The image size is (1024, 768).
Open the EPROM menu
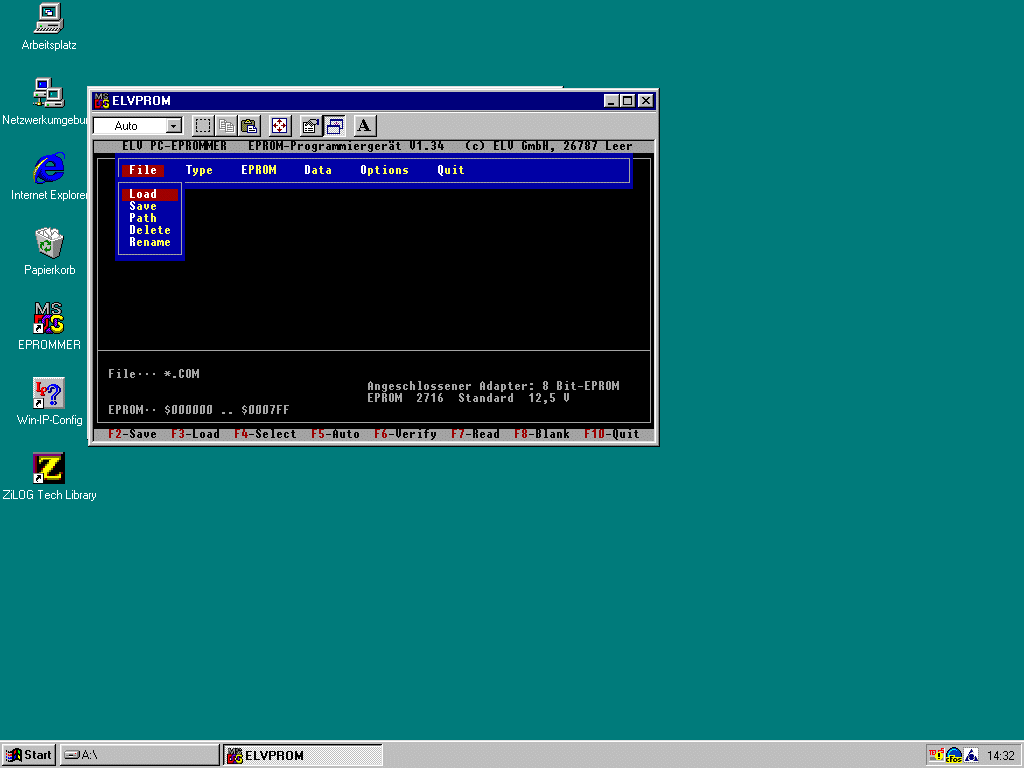259,170
